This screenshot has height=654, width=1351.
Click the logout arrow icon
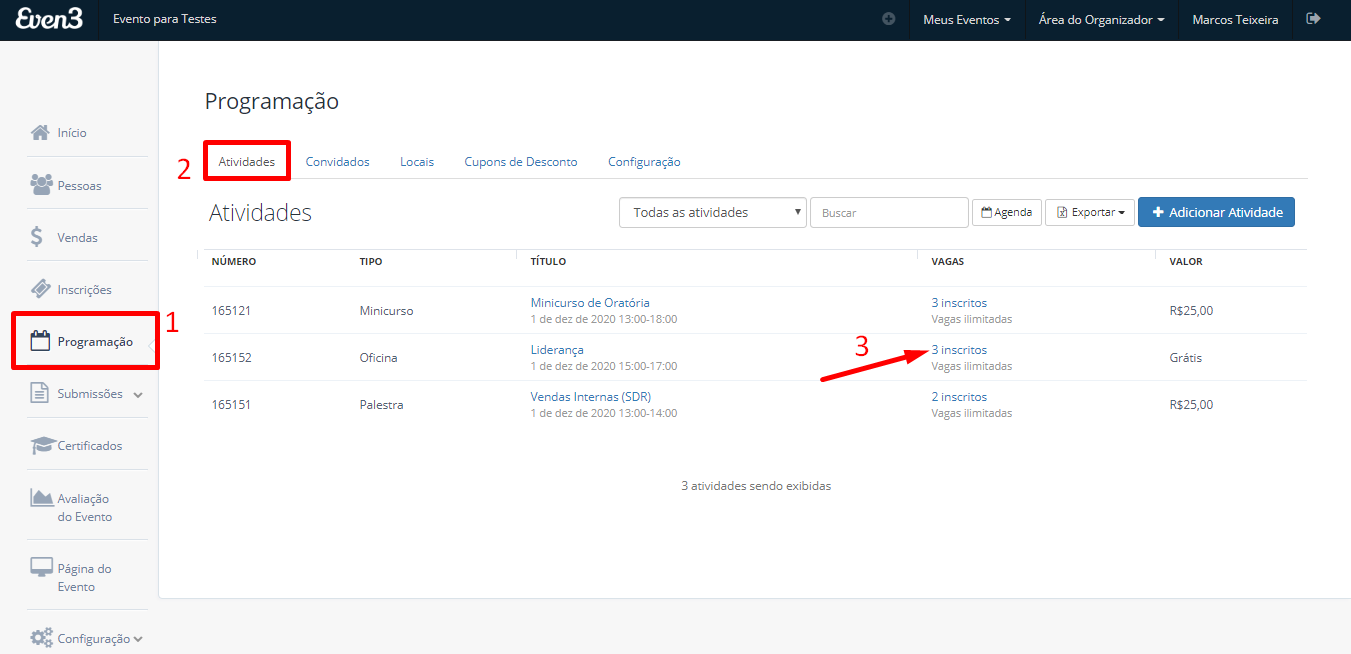(1313, 19)
